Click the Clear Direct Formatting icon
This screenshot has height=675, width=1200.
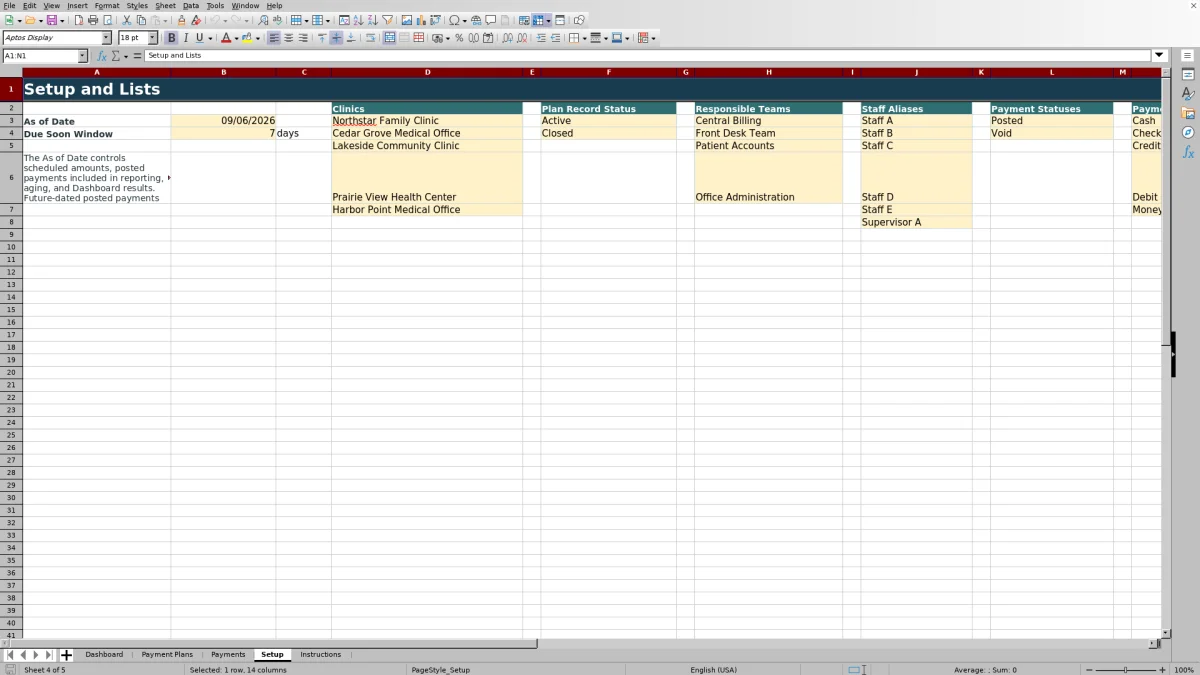tap(196, 20)
